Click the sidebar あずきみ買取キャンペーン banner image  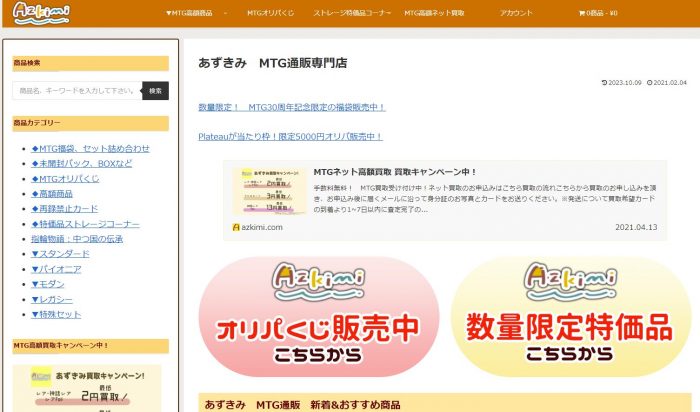[87, 388]
